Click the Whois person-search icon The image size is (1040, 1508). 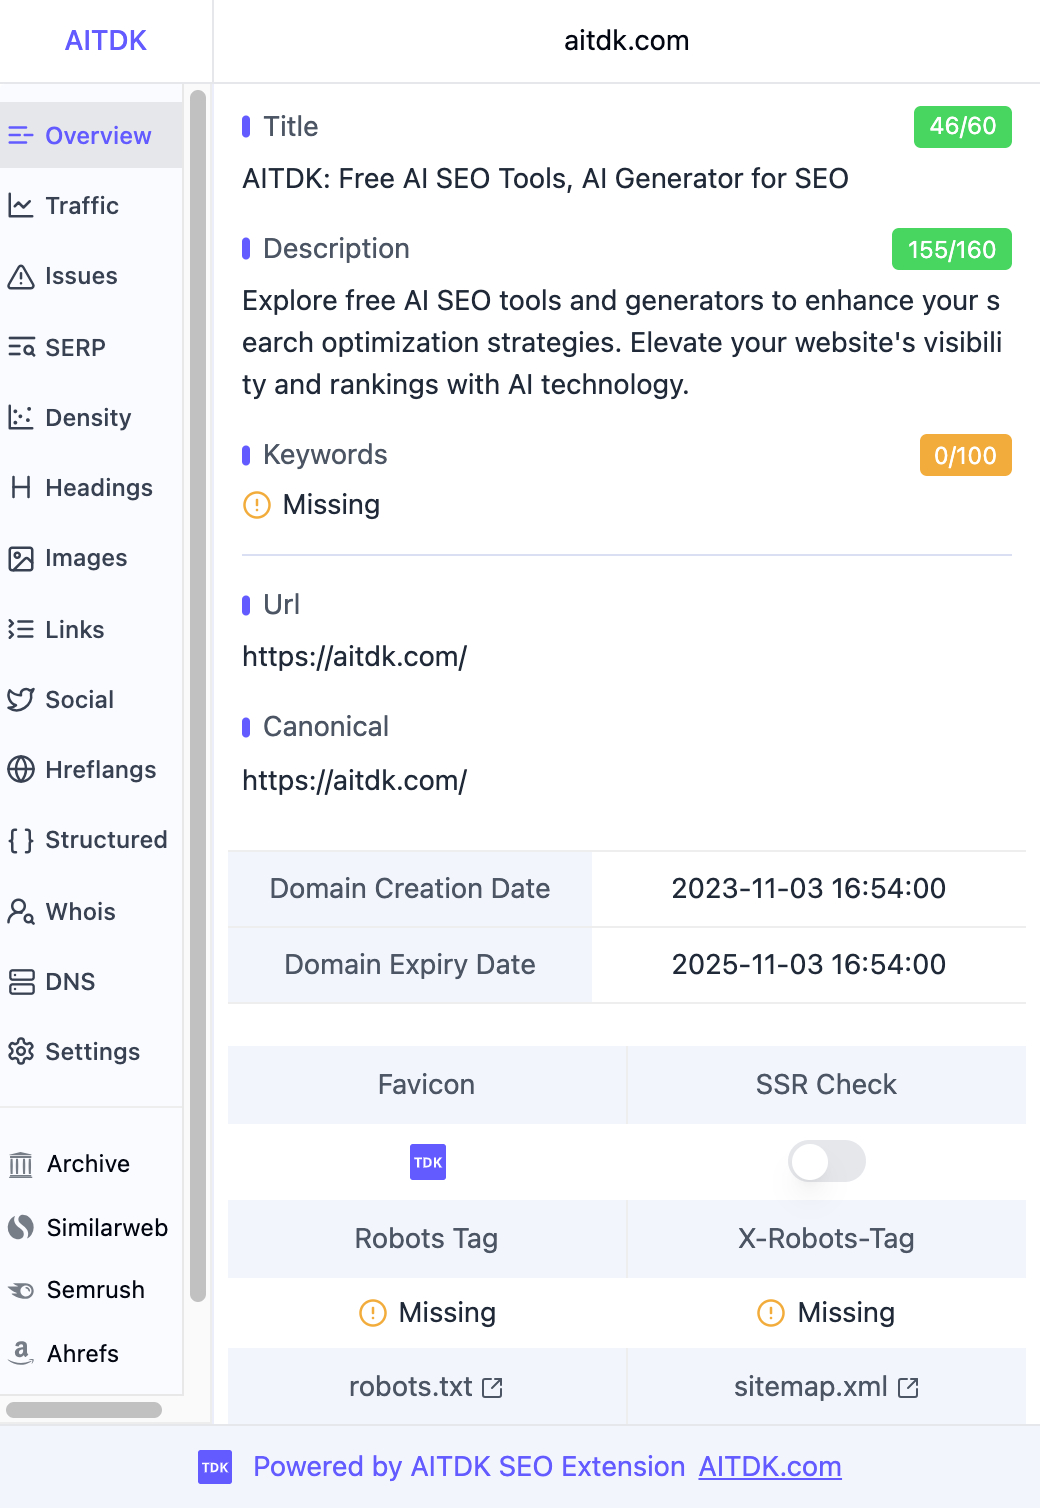[20, 911]
